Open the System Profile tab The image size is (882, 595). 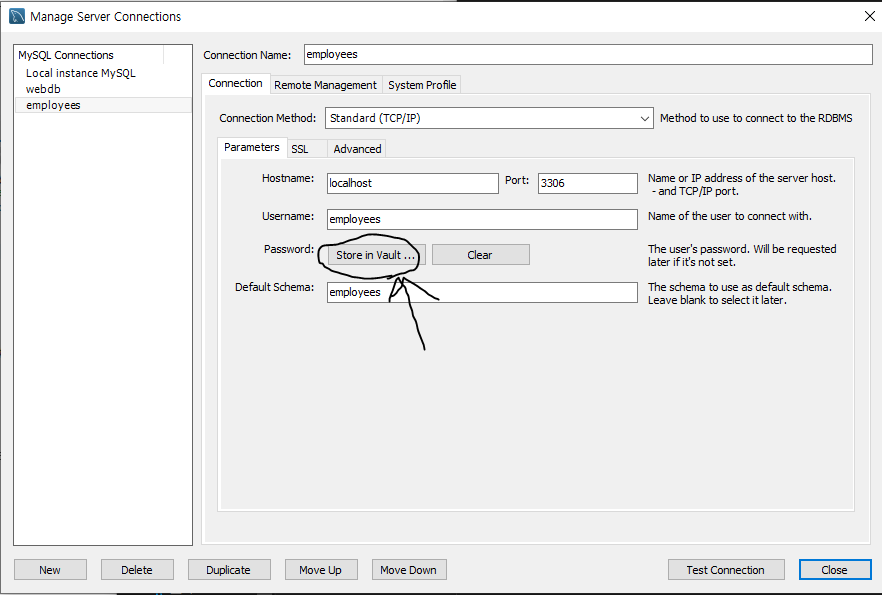422,85
